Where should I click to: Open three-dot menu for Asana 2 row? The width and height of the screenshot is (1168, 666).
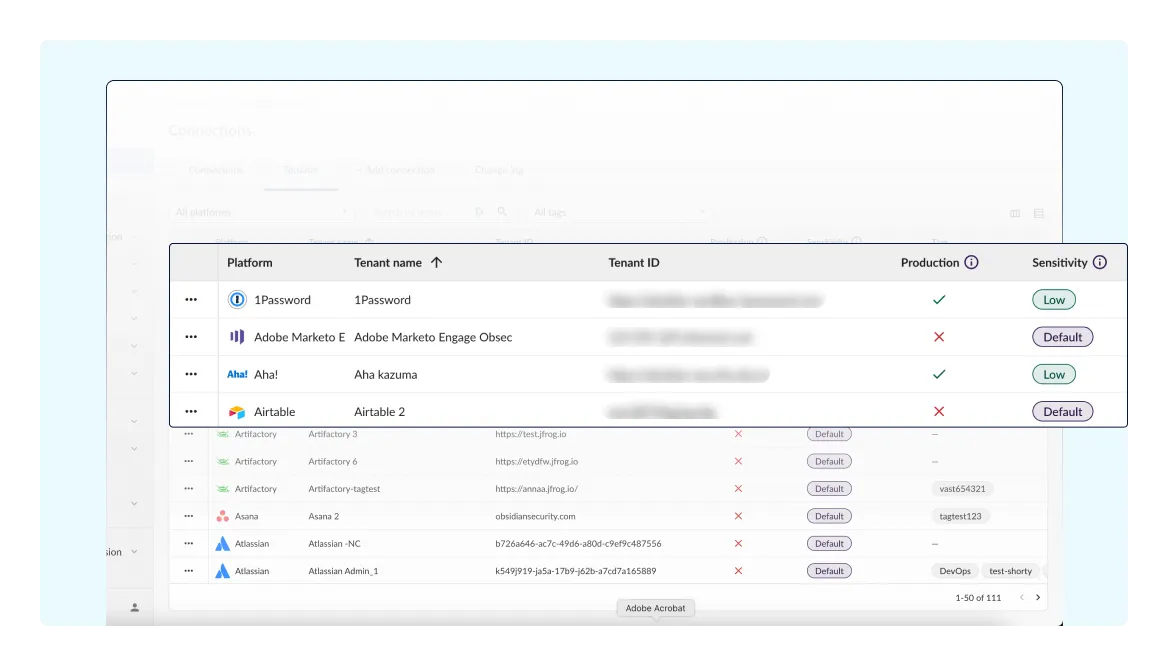188,516
